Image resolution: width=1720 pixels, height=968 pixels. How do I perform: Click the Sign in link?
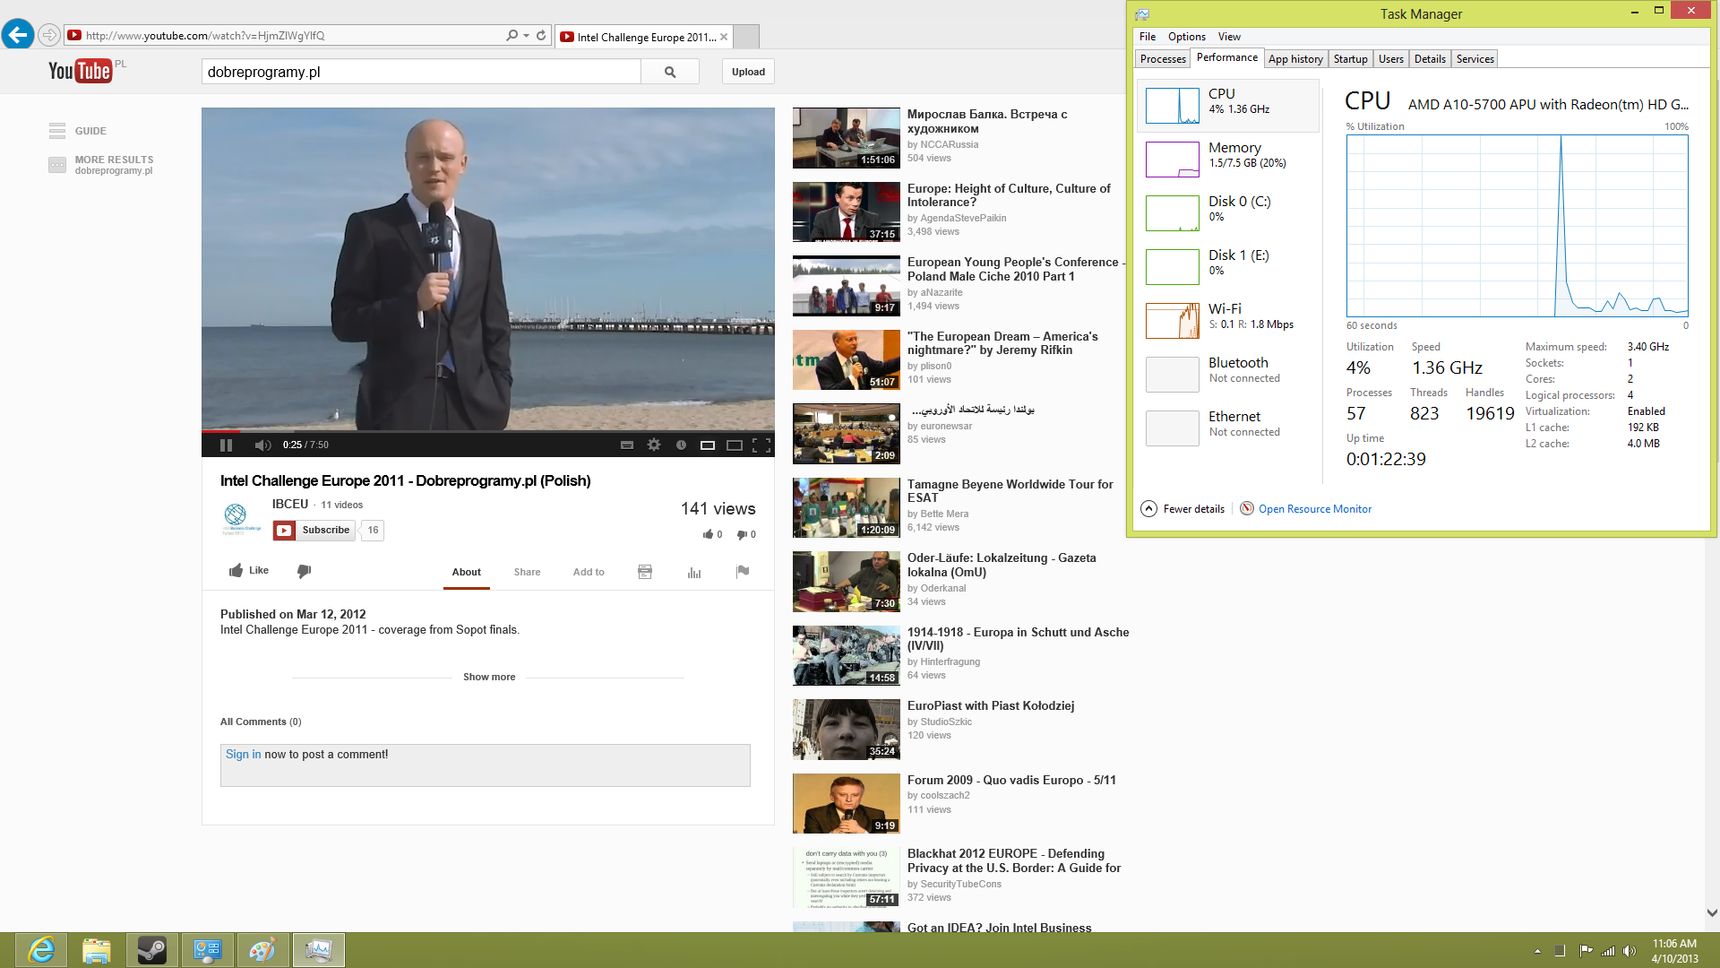(243, 754)
